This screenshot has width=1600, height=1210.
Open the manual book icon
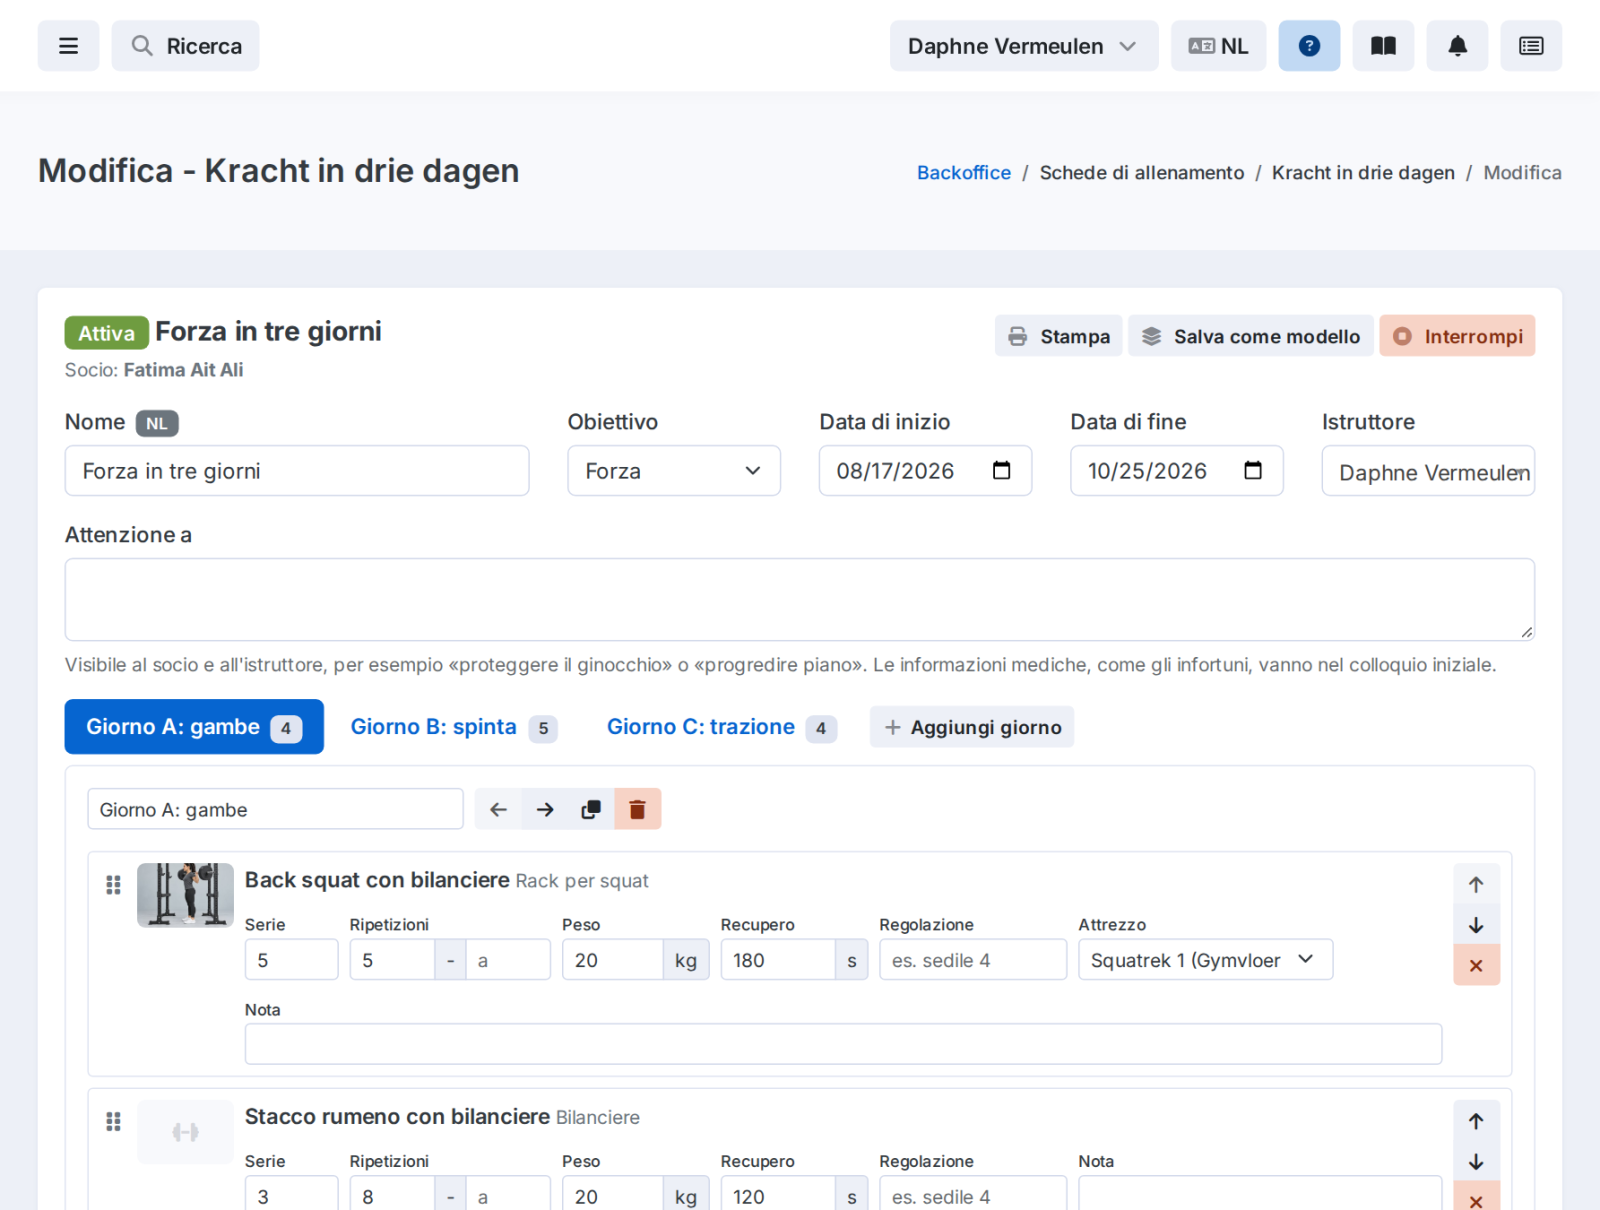(x=1383, y=46)
